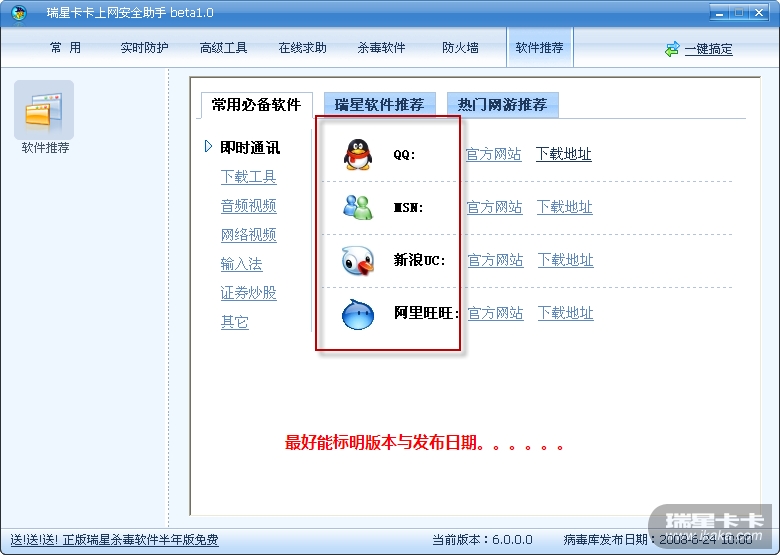The width and height of the screenshot is (780, 555).
Task: Click the 阿里旺旺: label text
Action: coord(426,313)
